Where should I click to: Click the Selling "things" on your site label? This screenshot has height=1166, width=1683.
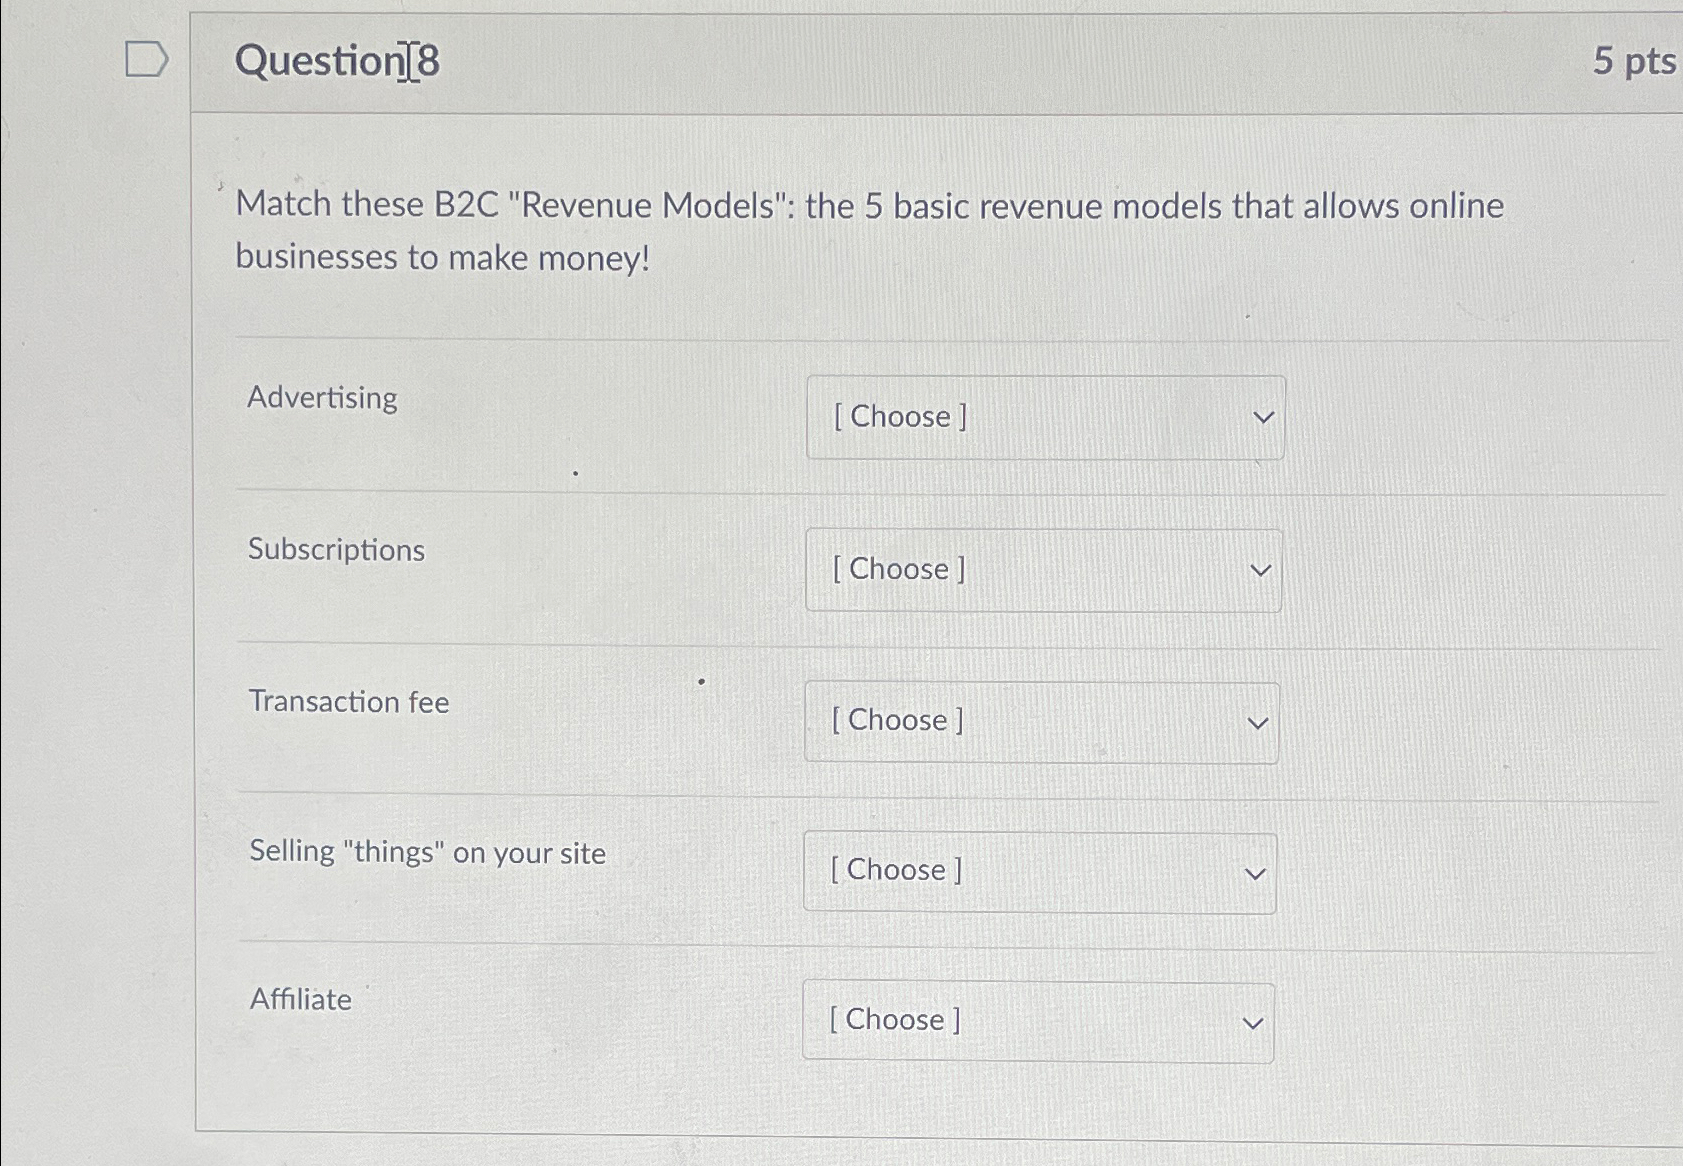point(427,852)
